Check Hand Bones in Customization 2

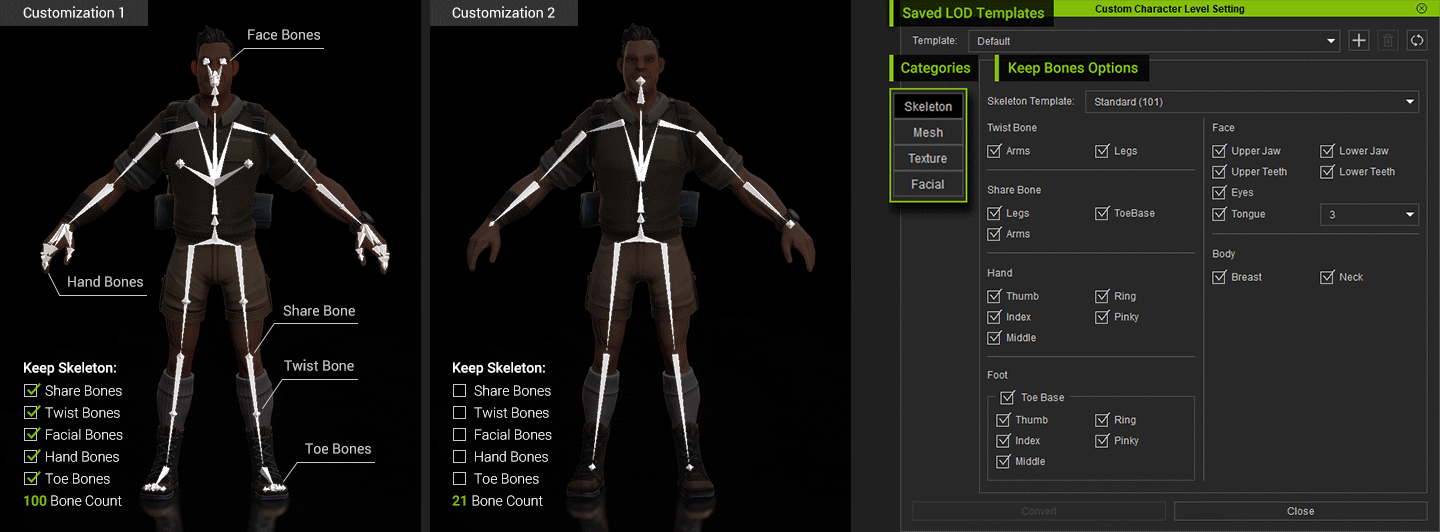tap(460, 457)
